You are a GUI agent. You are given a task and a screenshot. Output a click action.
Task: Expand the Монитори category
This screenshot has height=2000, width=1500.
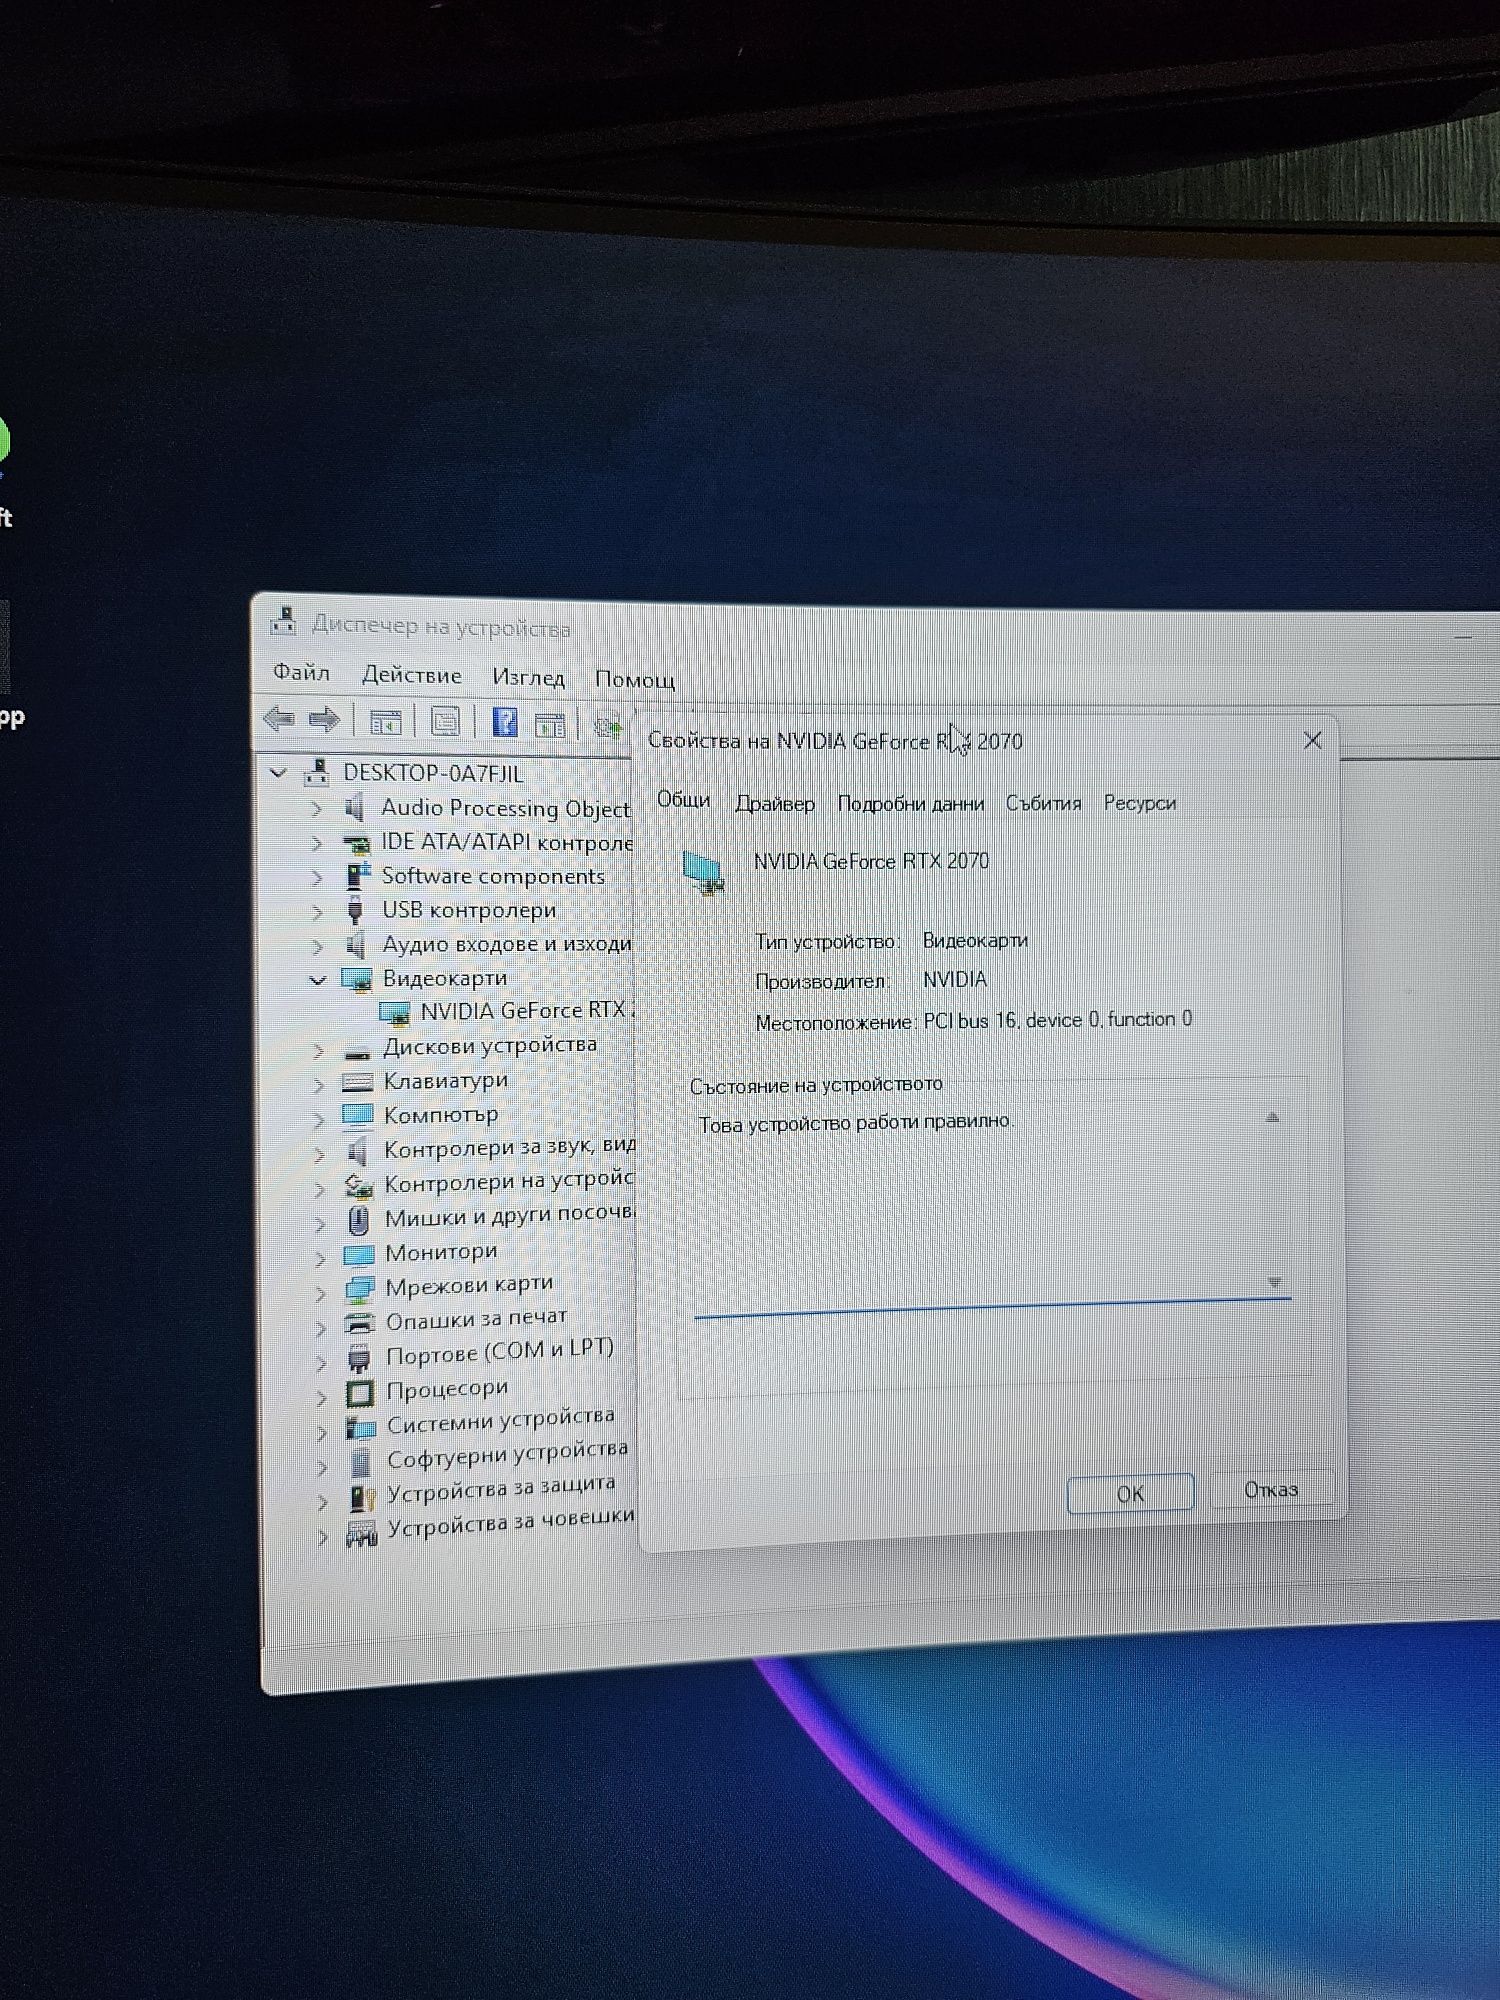[x=320, y=1258]
